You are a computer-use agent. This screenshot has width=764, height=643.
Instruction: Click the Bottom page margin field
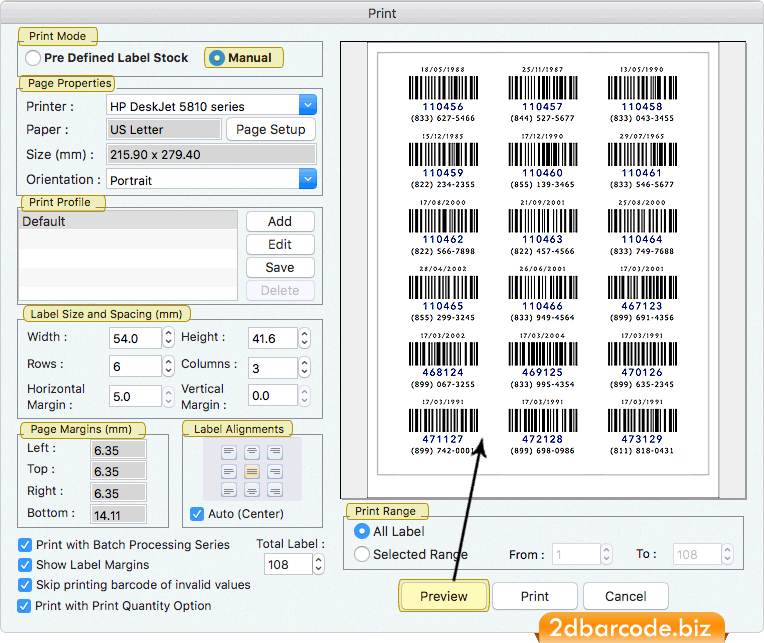tap(118, 514)
